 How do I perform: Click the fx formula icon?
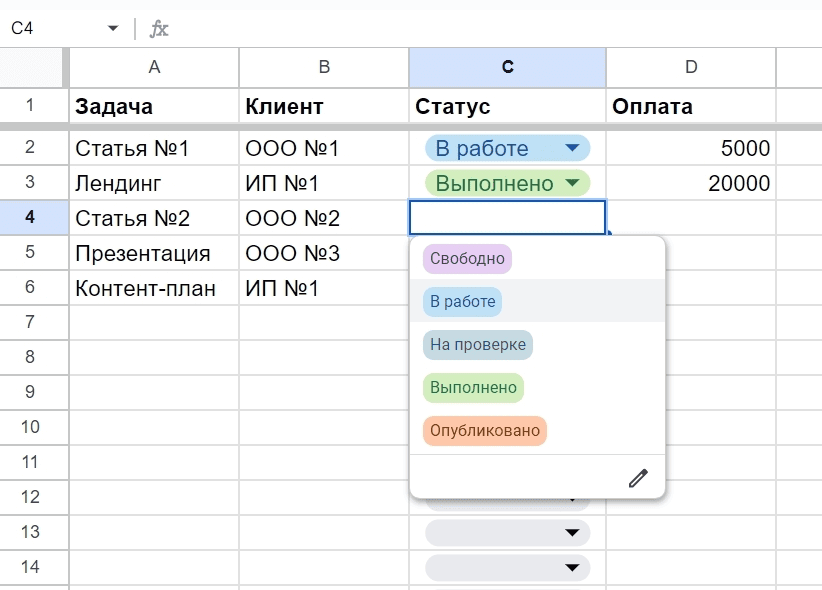(x=159, y=28)
